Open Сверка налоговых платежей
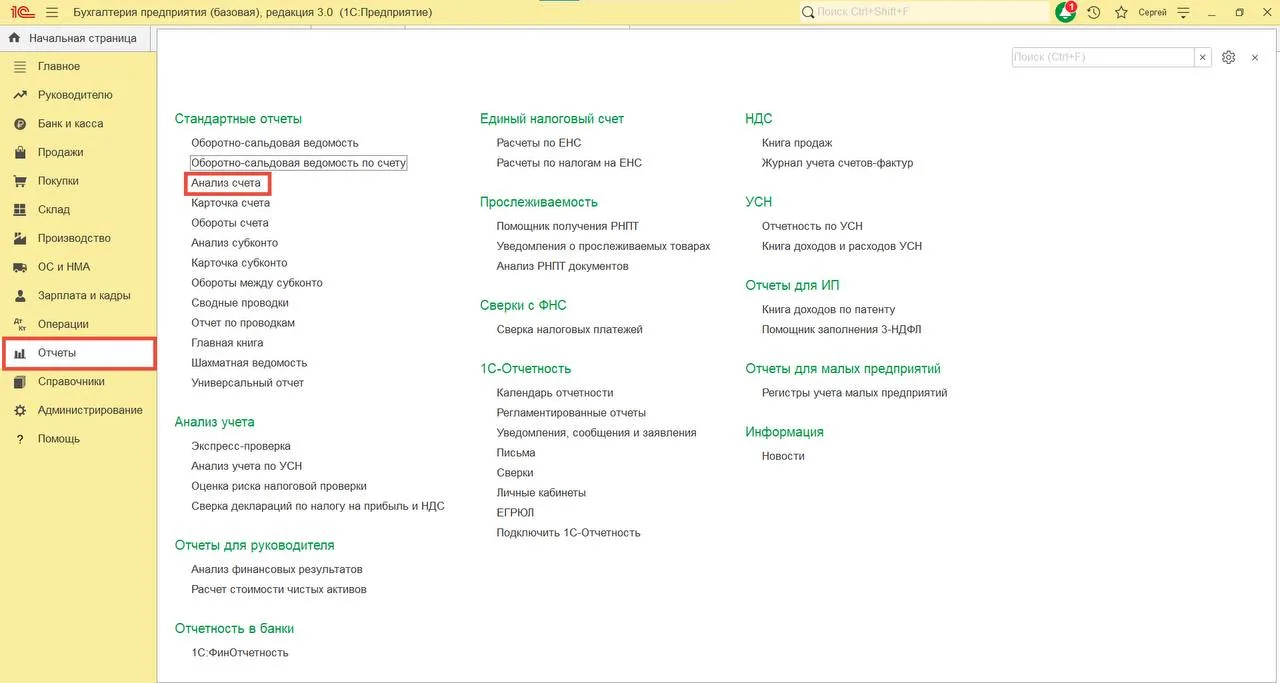This screenshot has height=683, width=1280. pos(570,330)
